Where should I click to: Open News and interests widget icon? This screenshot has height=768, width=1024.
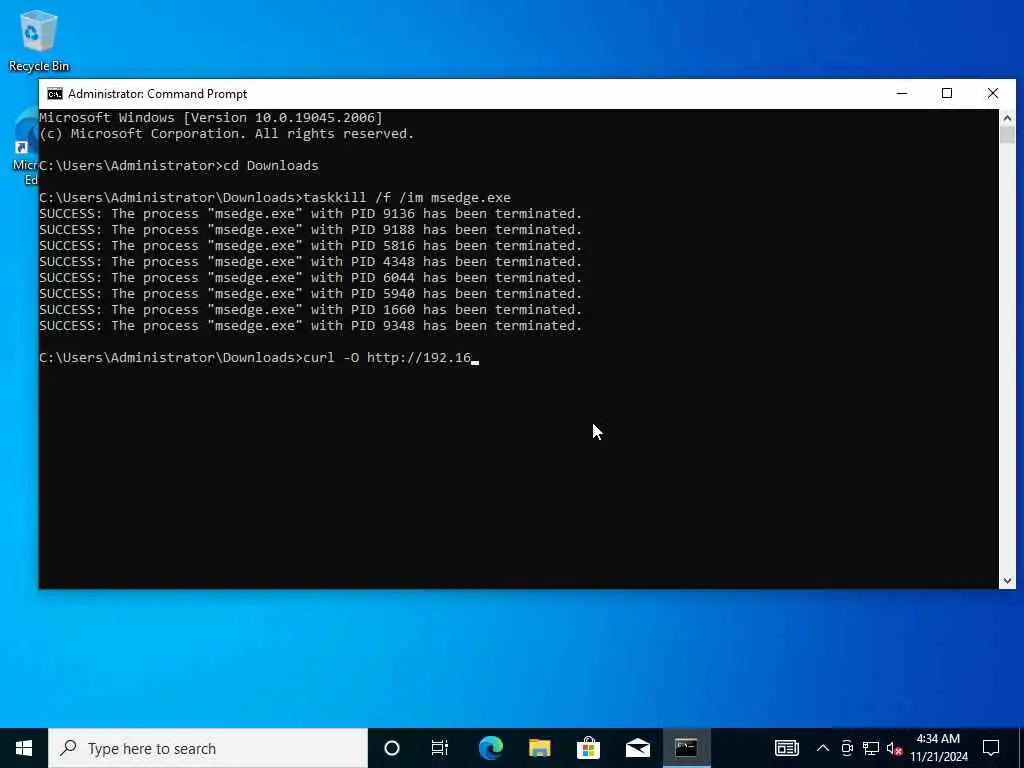click(787, 748)
